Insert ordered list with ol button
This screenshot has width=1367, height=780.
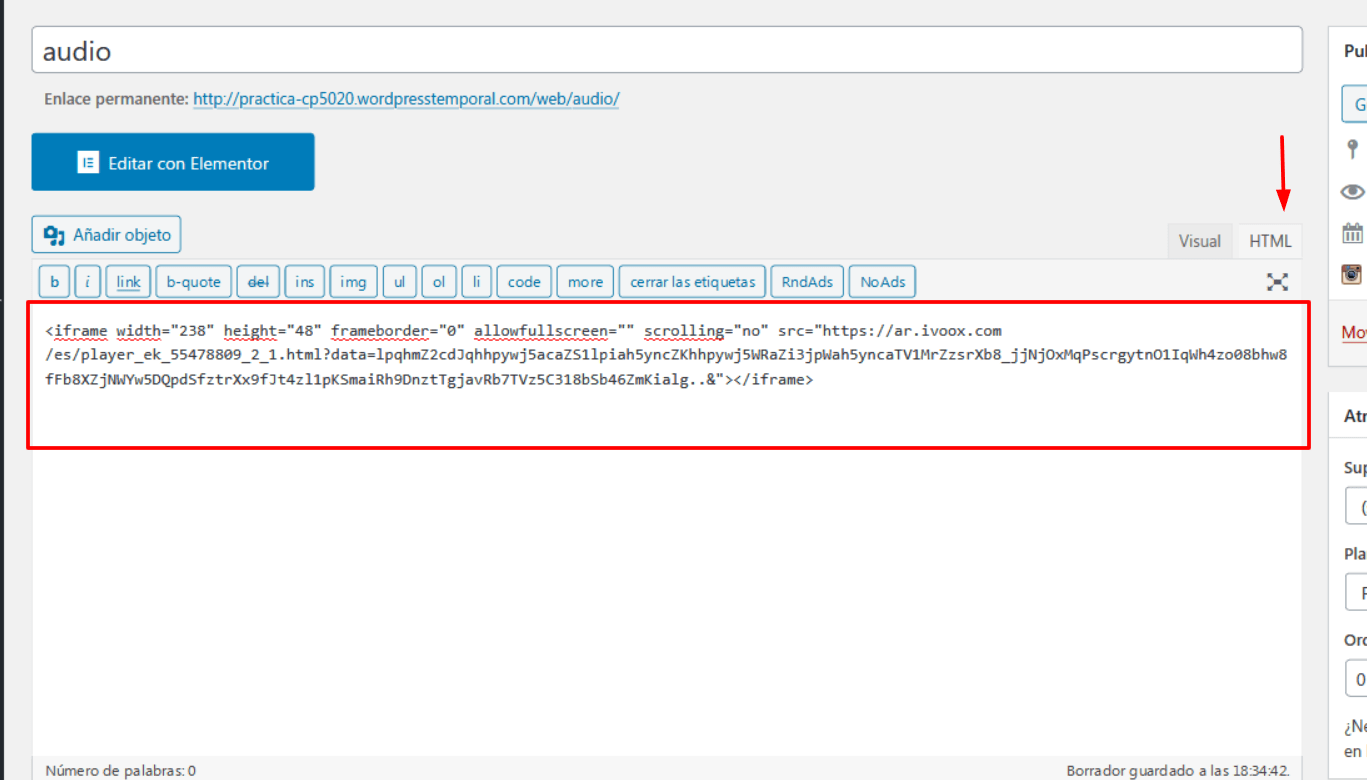439,282
